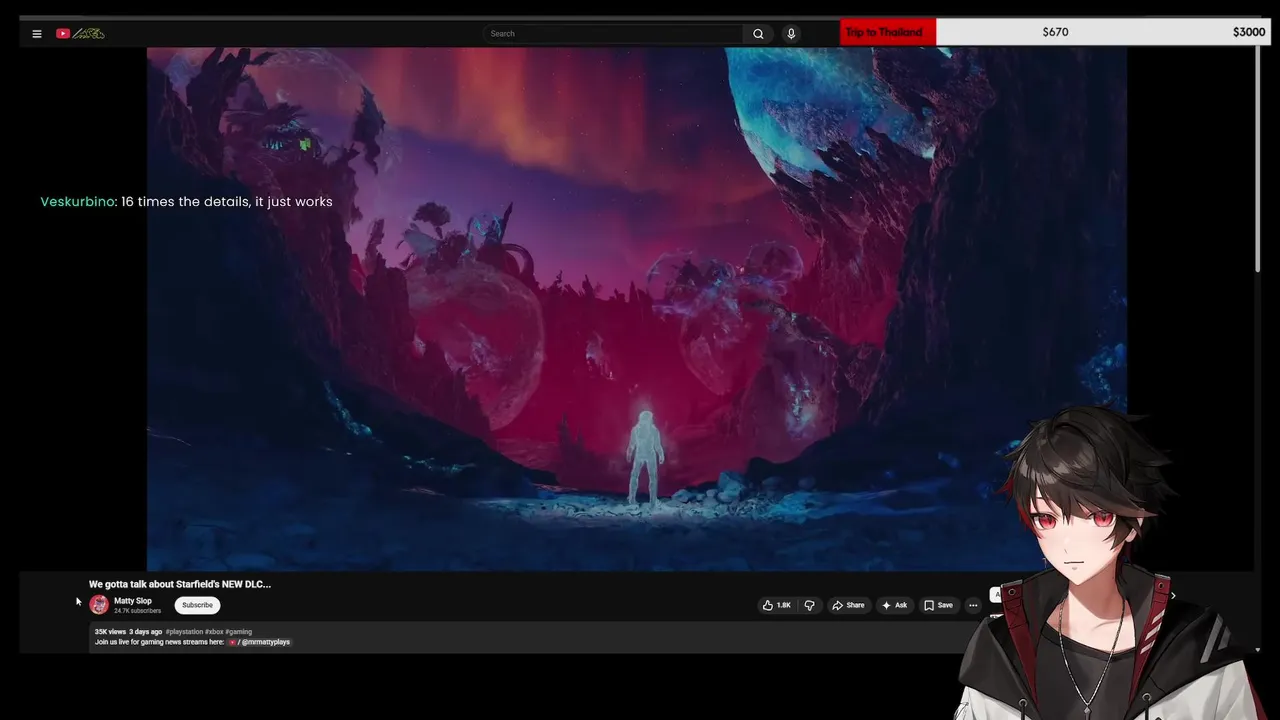Viewport: 1280px width, 720px height.
Task: Click the video title text
Action: (180, 584)
